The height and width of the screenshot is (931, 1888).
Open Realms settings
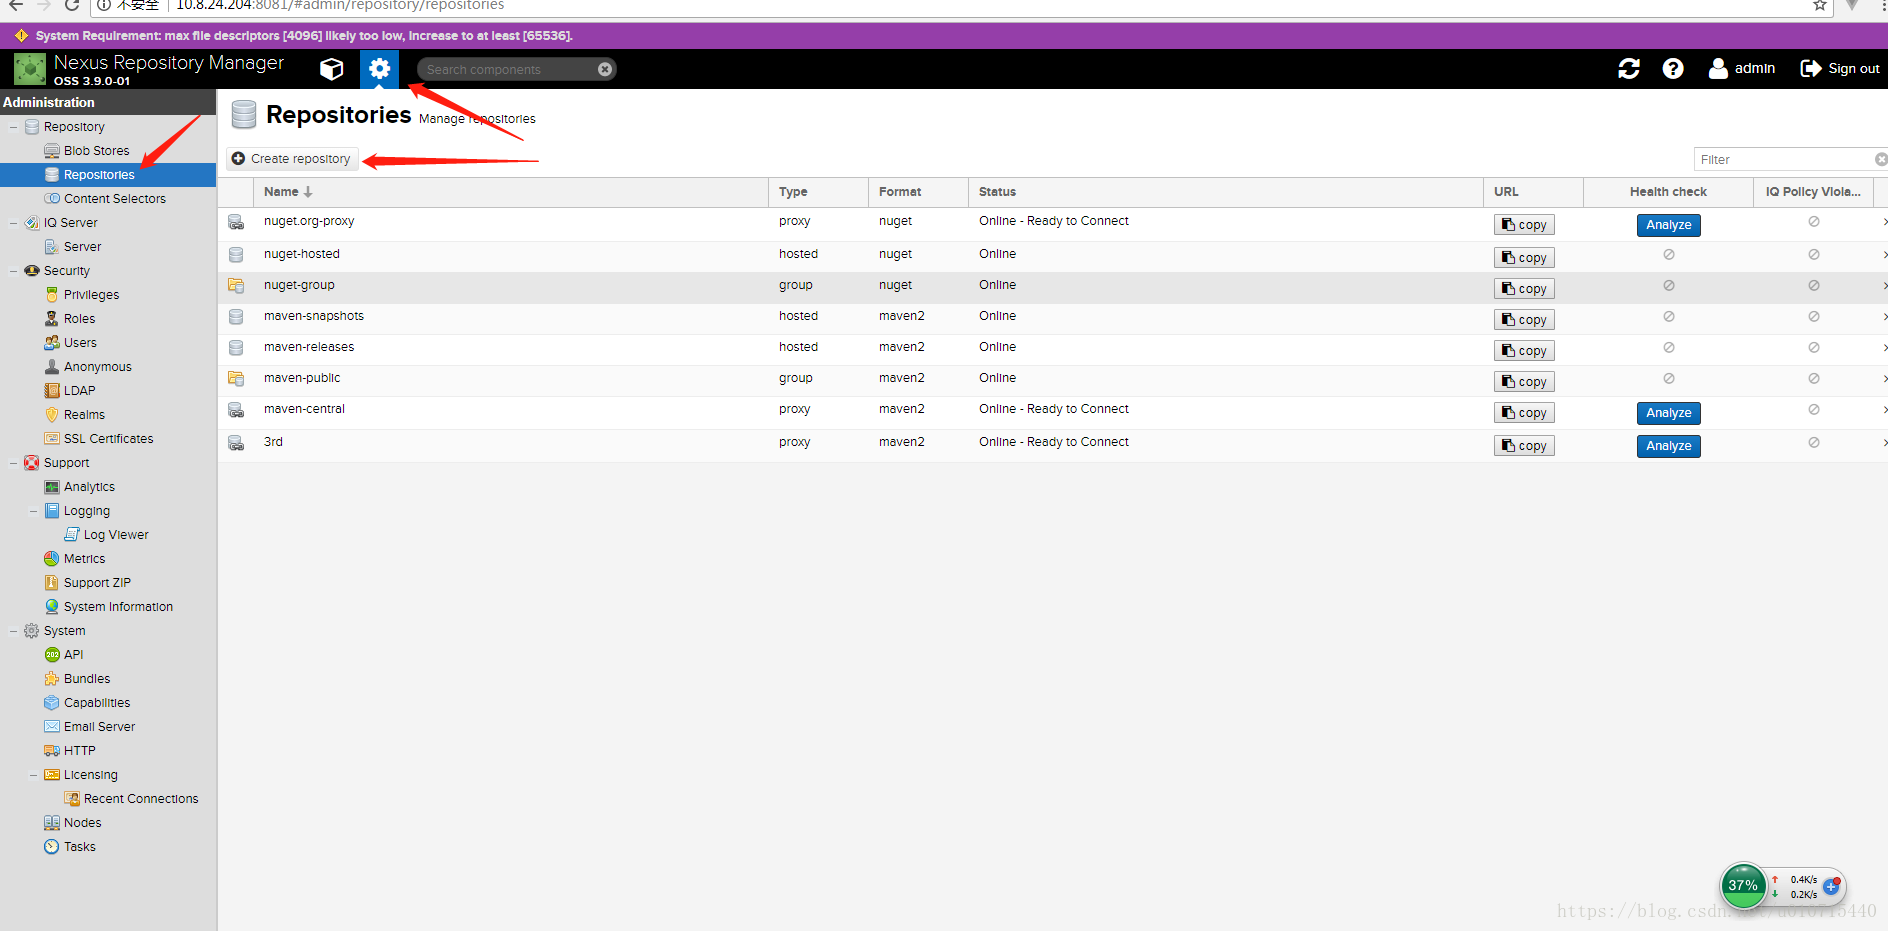point(84,415)
